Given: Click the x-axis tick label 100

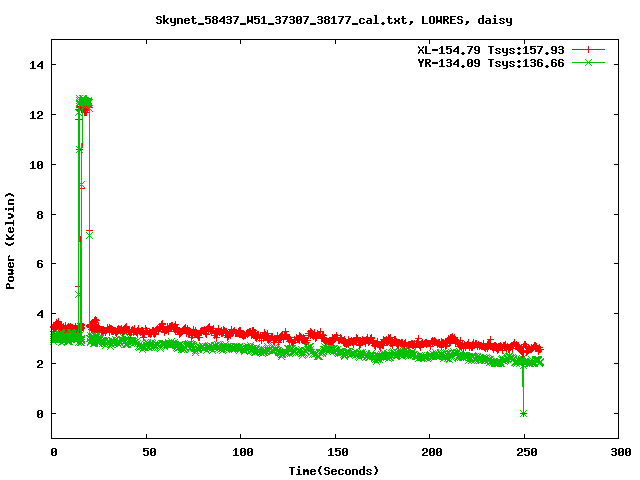Looking at the screenshot, I should click(x=243, y=452).
